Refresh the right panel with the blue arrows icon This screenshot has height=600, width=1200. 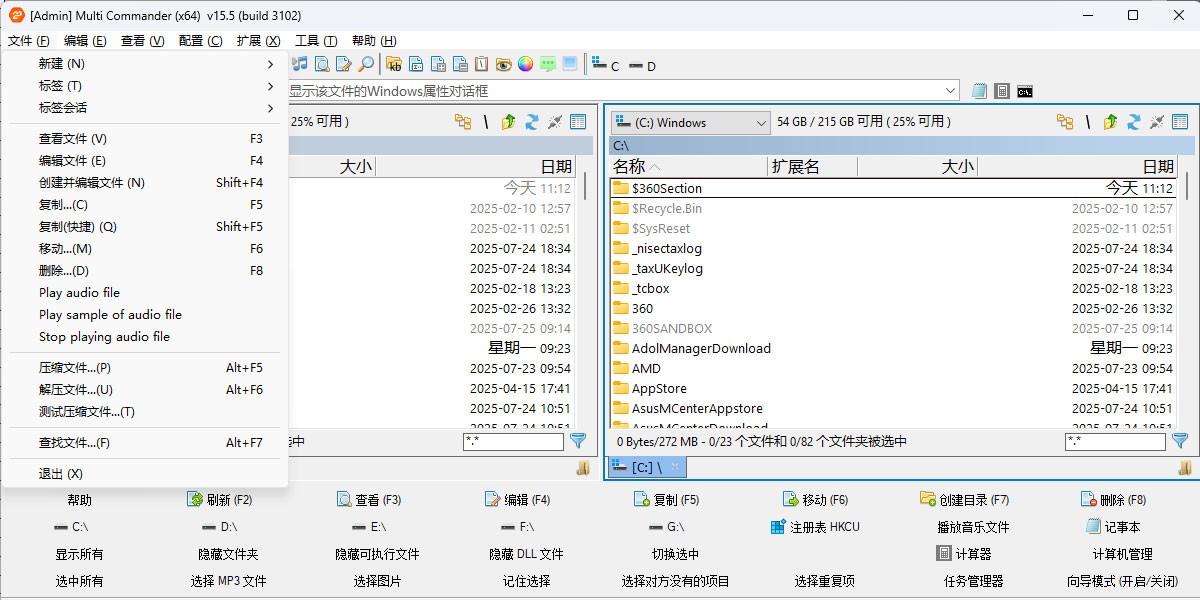point(1133,122)
